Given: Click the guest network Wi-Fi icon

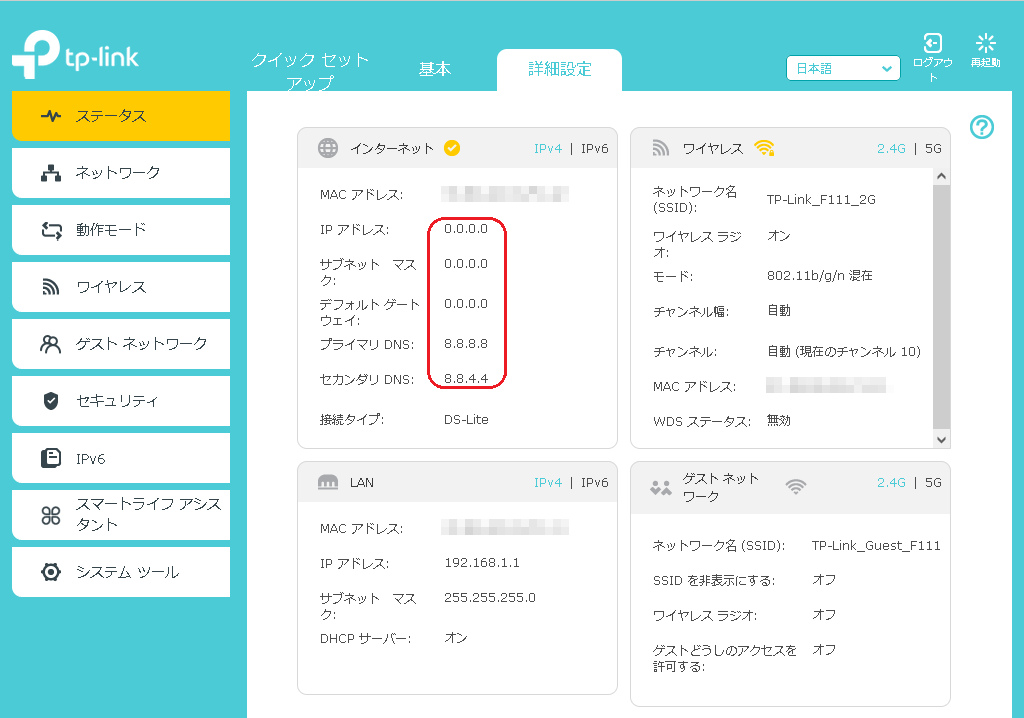Looking at the screenshot, I should pos(796,487).
